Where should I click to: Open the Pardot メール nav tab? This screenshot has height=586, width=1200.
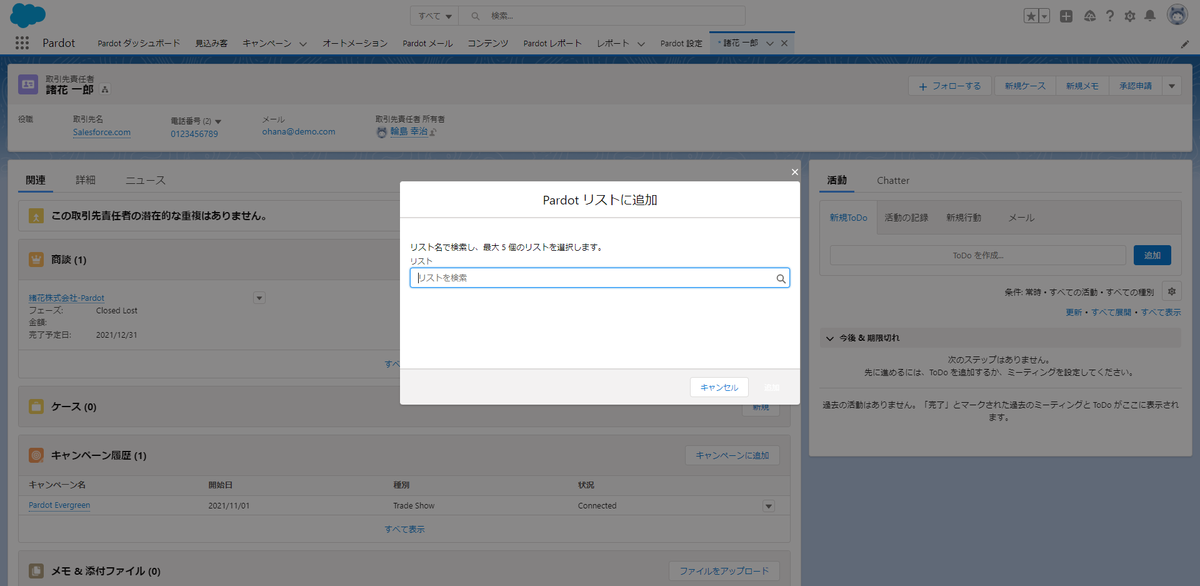[427, 43]
